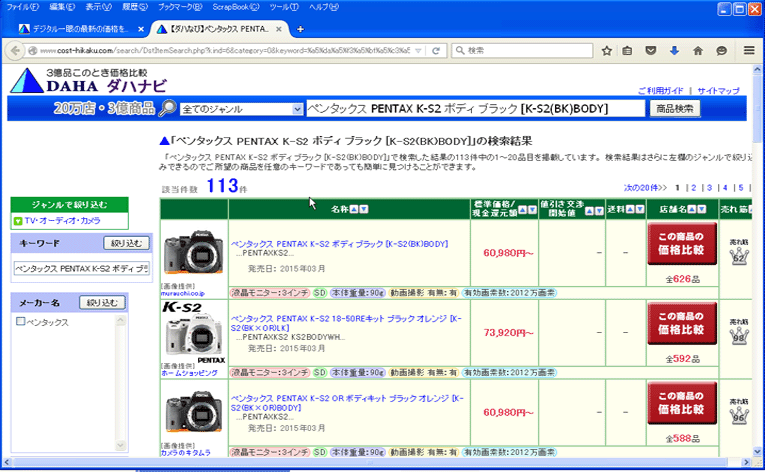The width and height of the screenshot is (765, 472).
Task: Open K-S2 18-50REキット product link
Action: [x=346, y=323]
